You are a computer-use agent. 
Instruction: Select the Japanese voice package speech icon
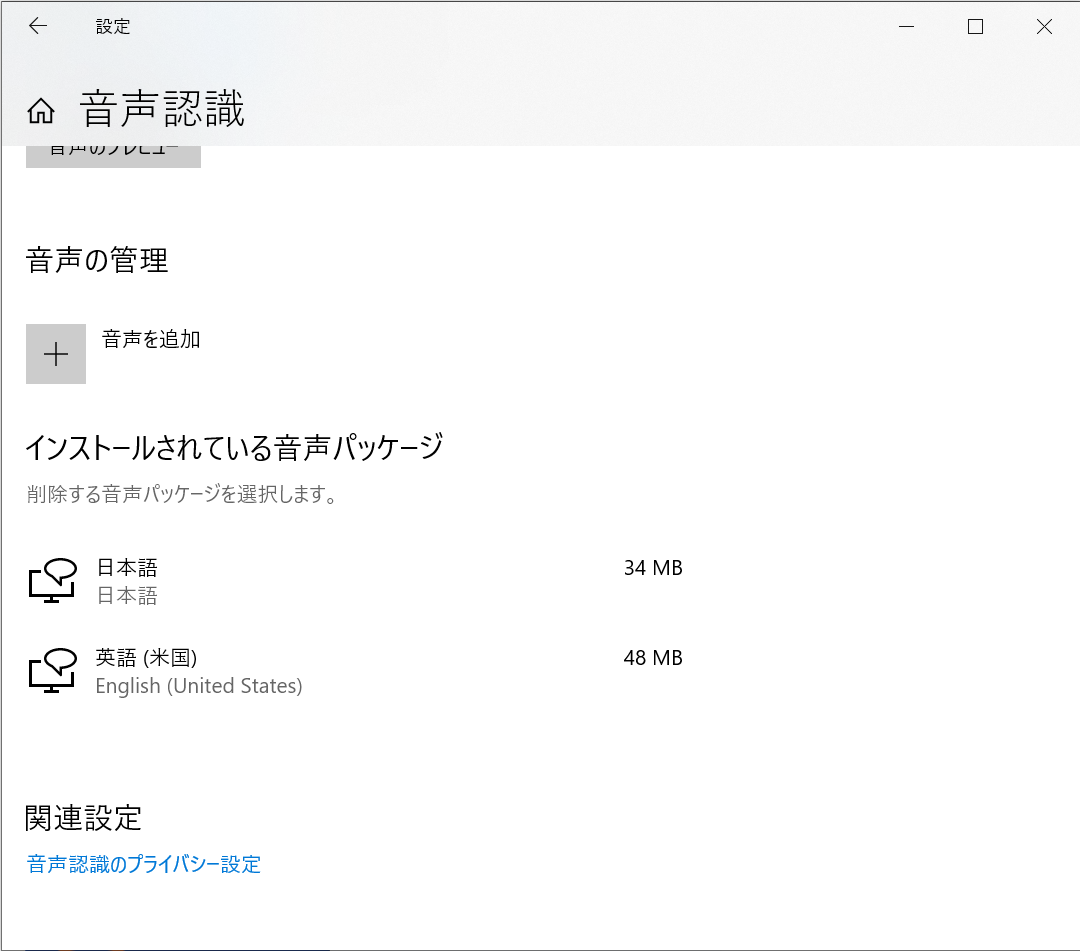pos(53,580)
